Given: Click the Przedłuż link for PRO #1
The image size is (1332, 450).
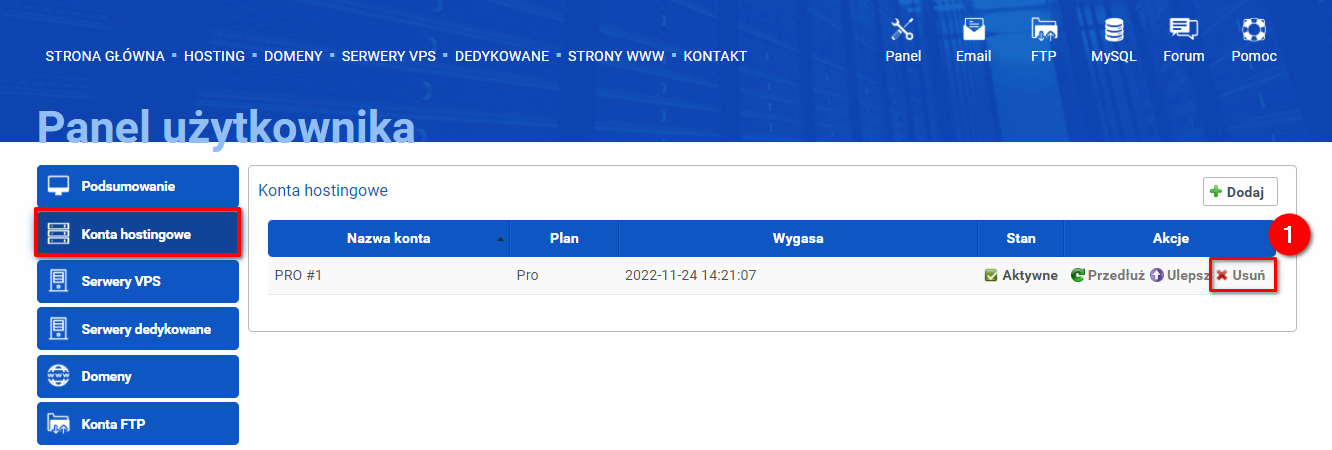Looking at the screenshot, I should point(1107,275).
